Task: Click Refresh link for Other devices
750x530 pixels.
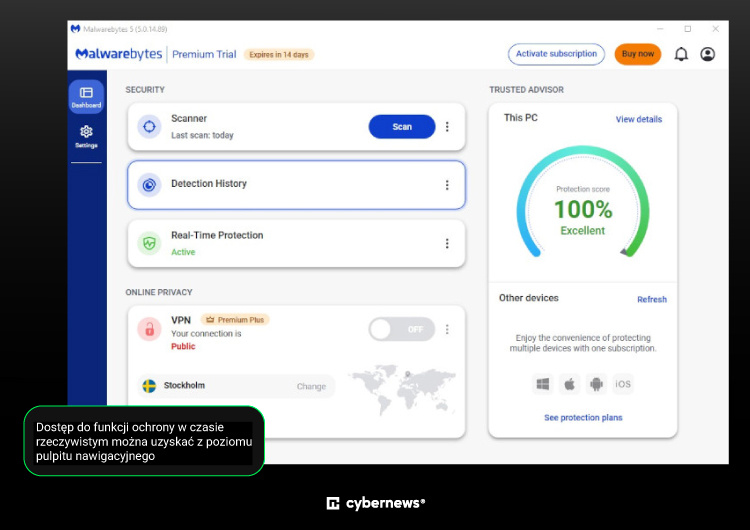Action: pyautogui.click(x=651, y=299)
